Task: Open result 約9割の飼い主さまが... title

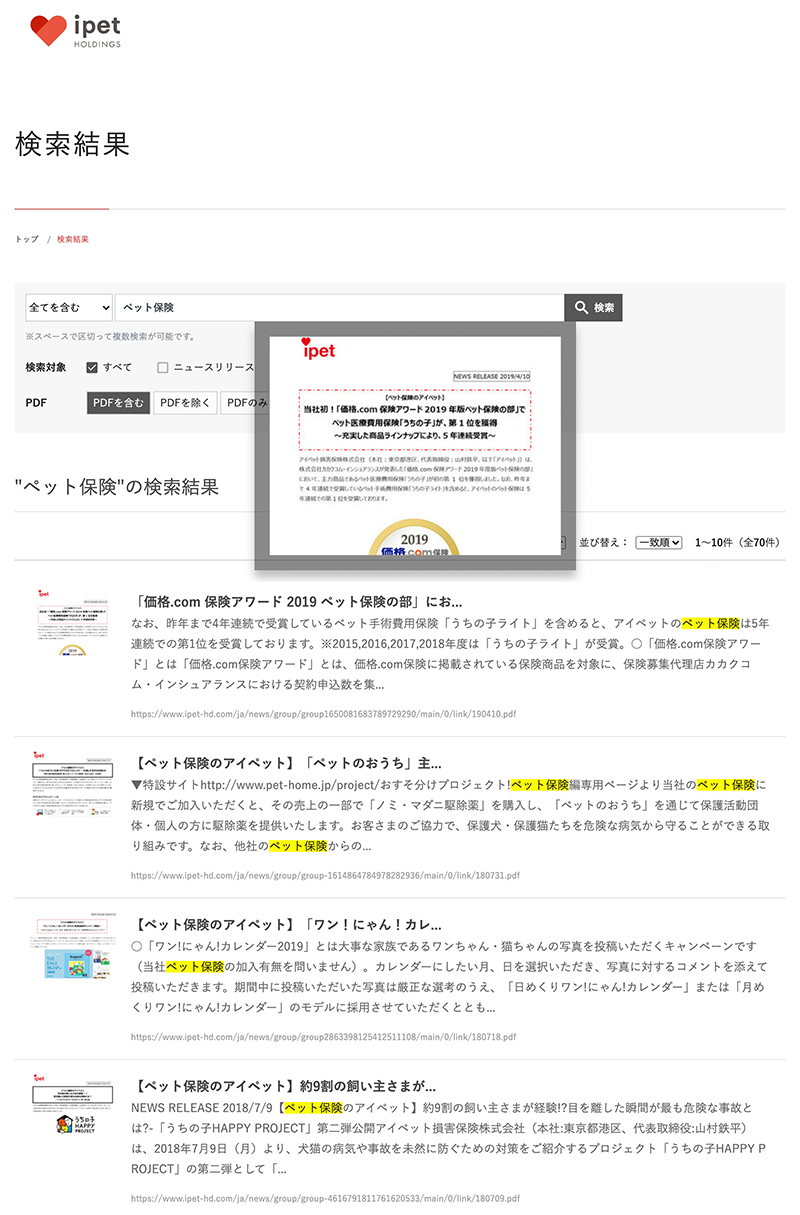Action: [x=284, y=1085]
